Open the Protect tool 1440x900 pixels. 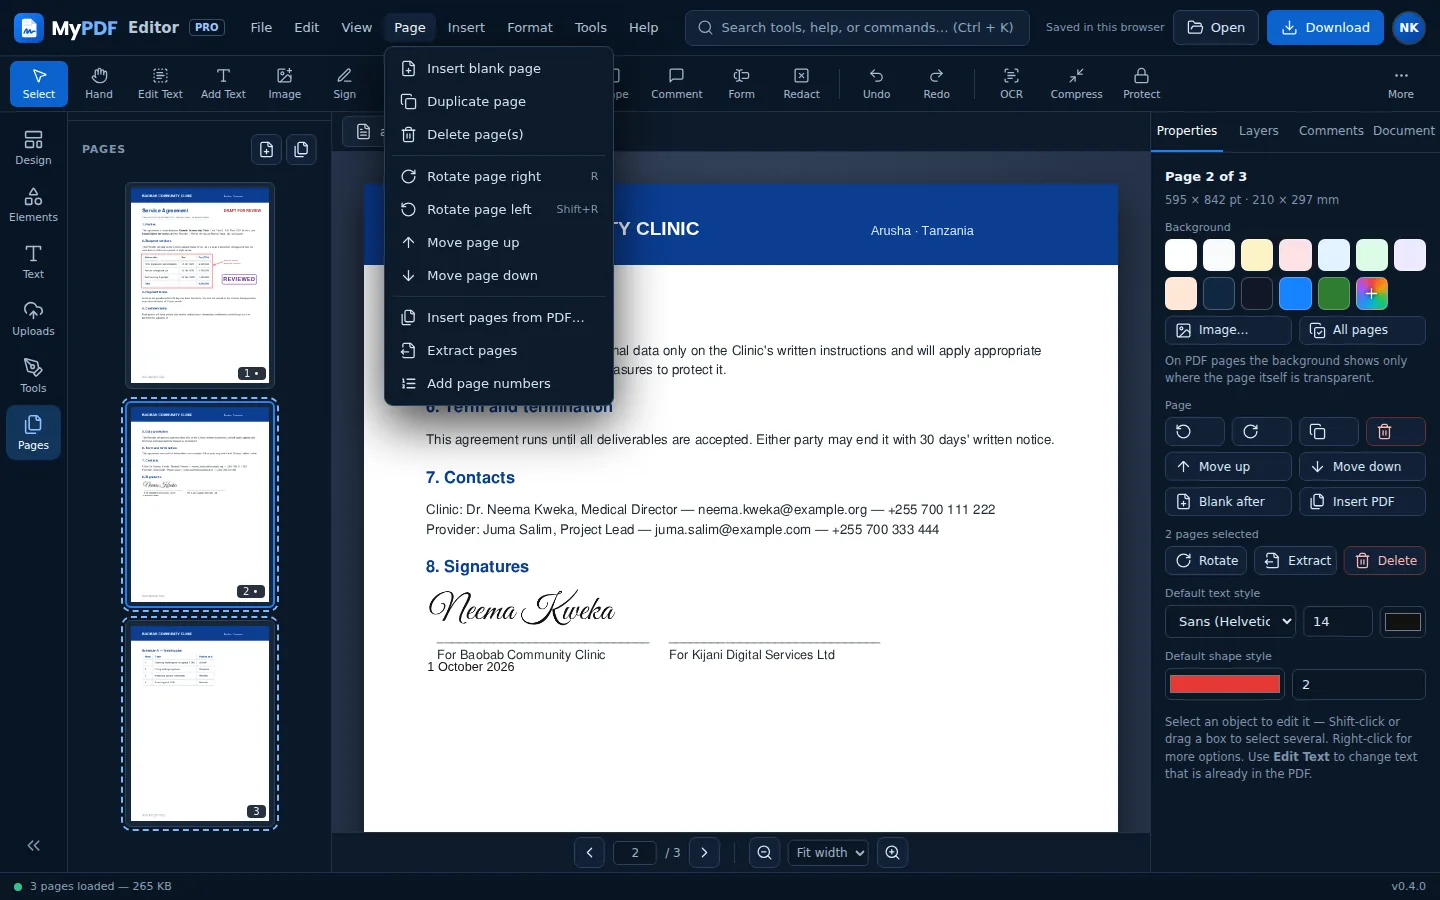(x=1142, y=83)
